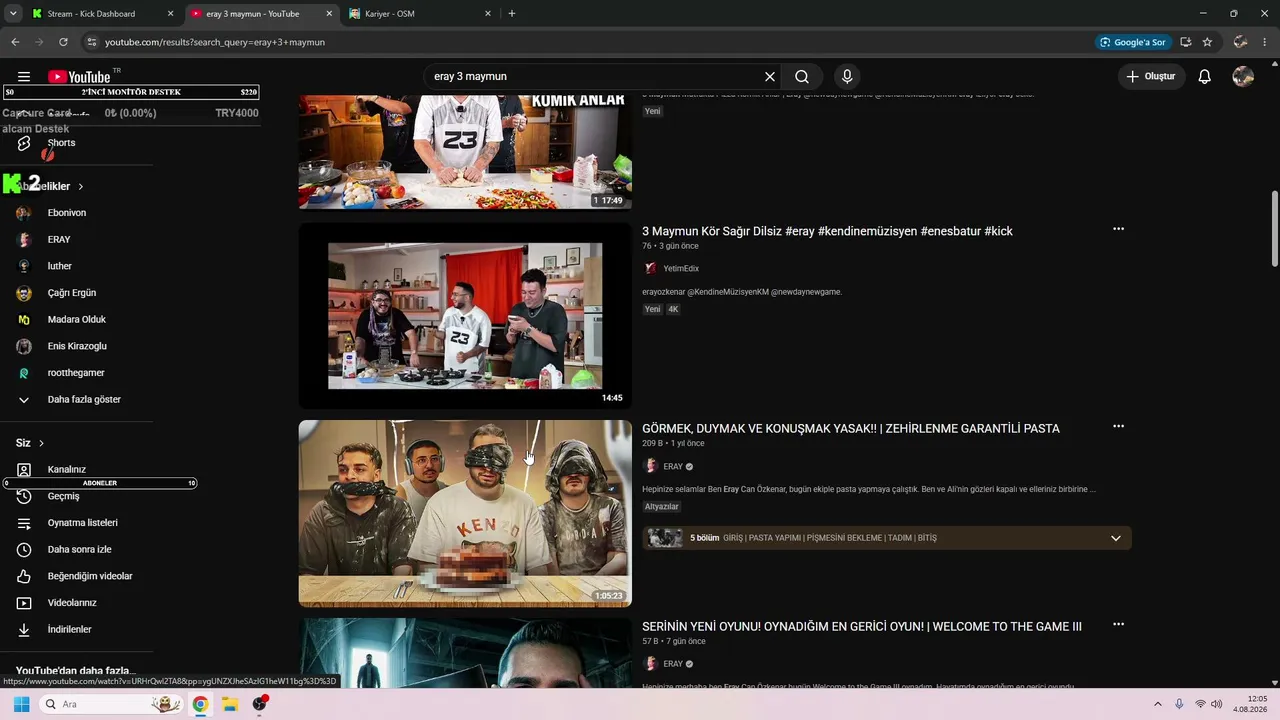Play the 14:45 thumbnail video

coord(465,316)
